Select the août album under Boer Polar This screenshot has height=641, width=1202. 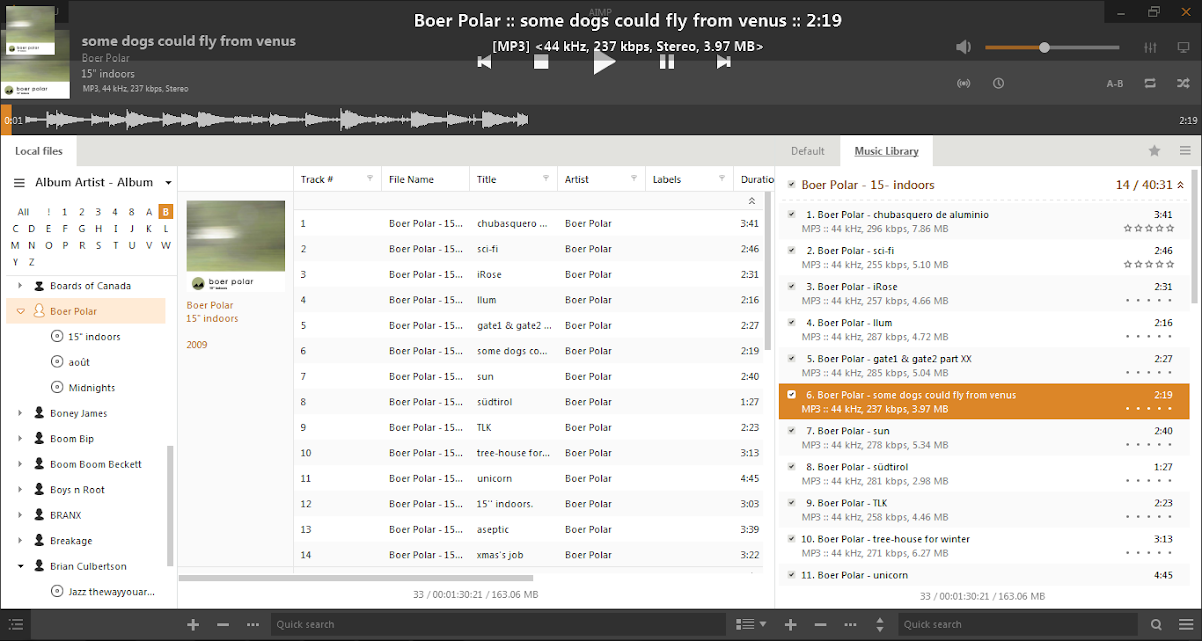[79, 362]
